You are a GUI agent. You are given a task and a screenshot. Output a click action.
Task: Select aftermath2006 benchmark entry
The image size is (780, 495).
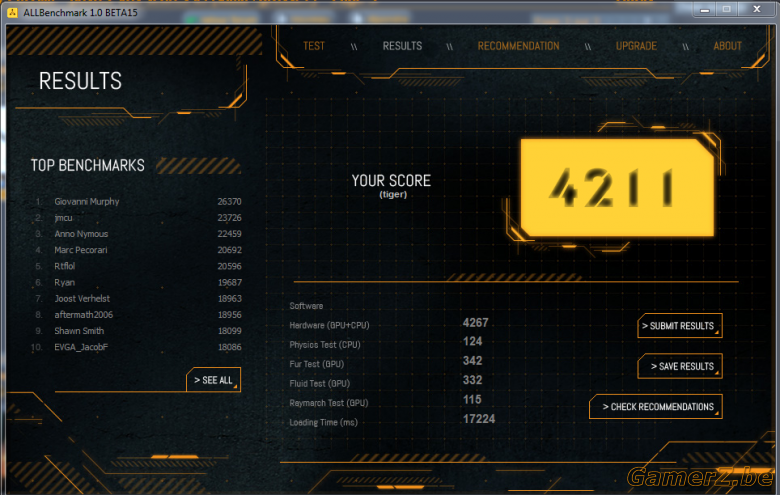click(84, 314)
